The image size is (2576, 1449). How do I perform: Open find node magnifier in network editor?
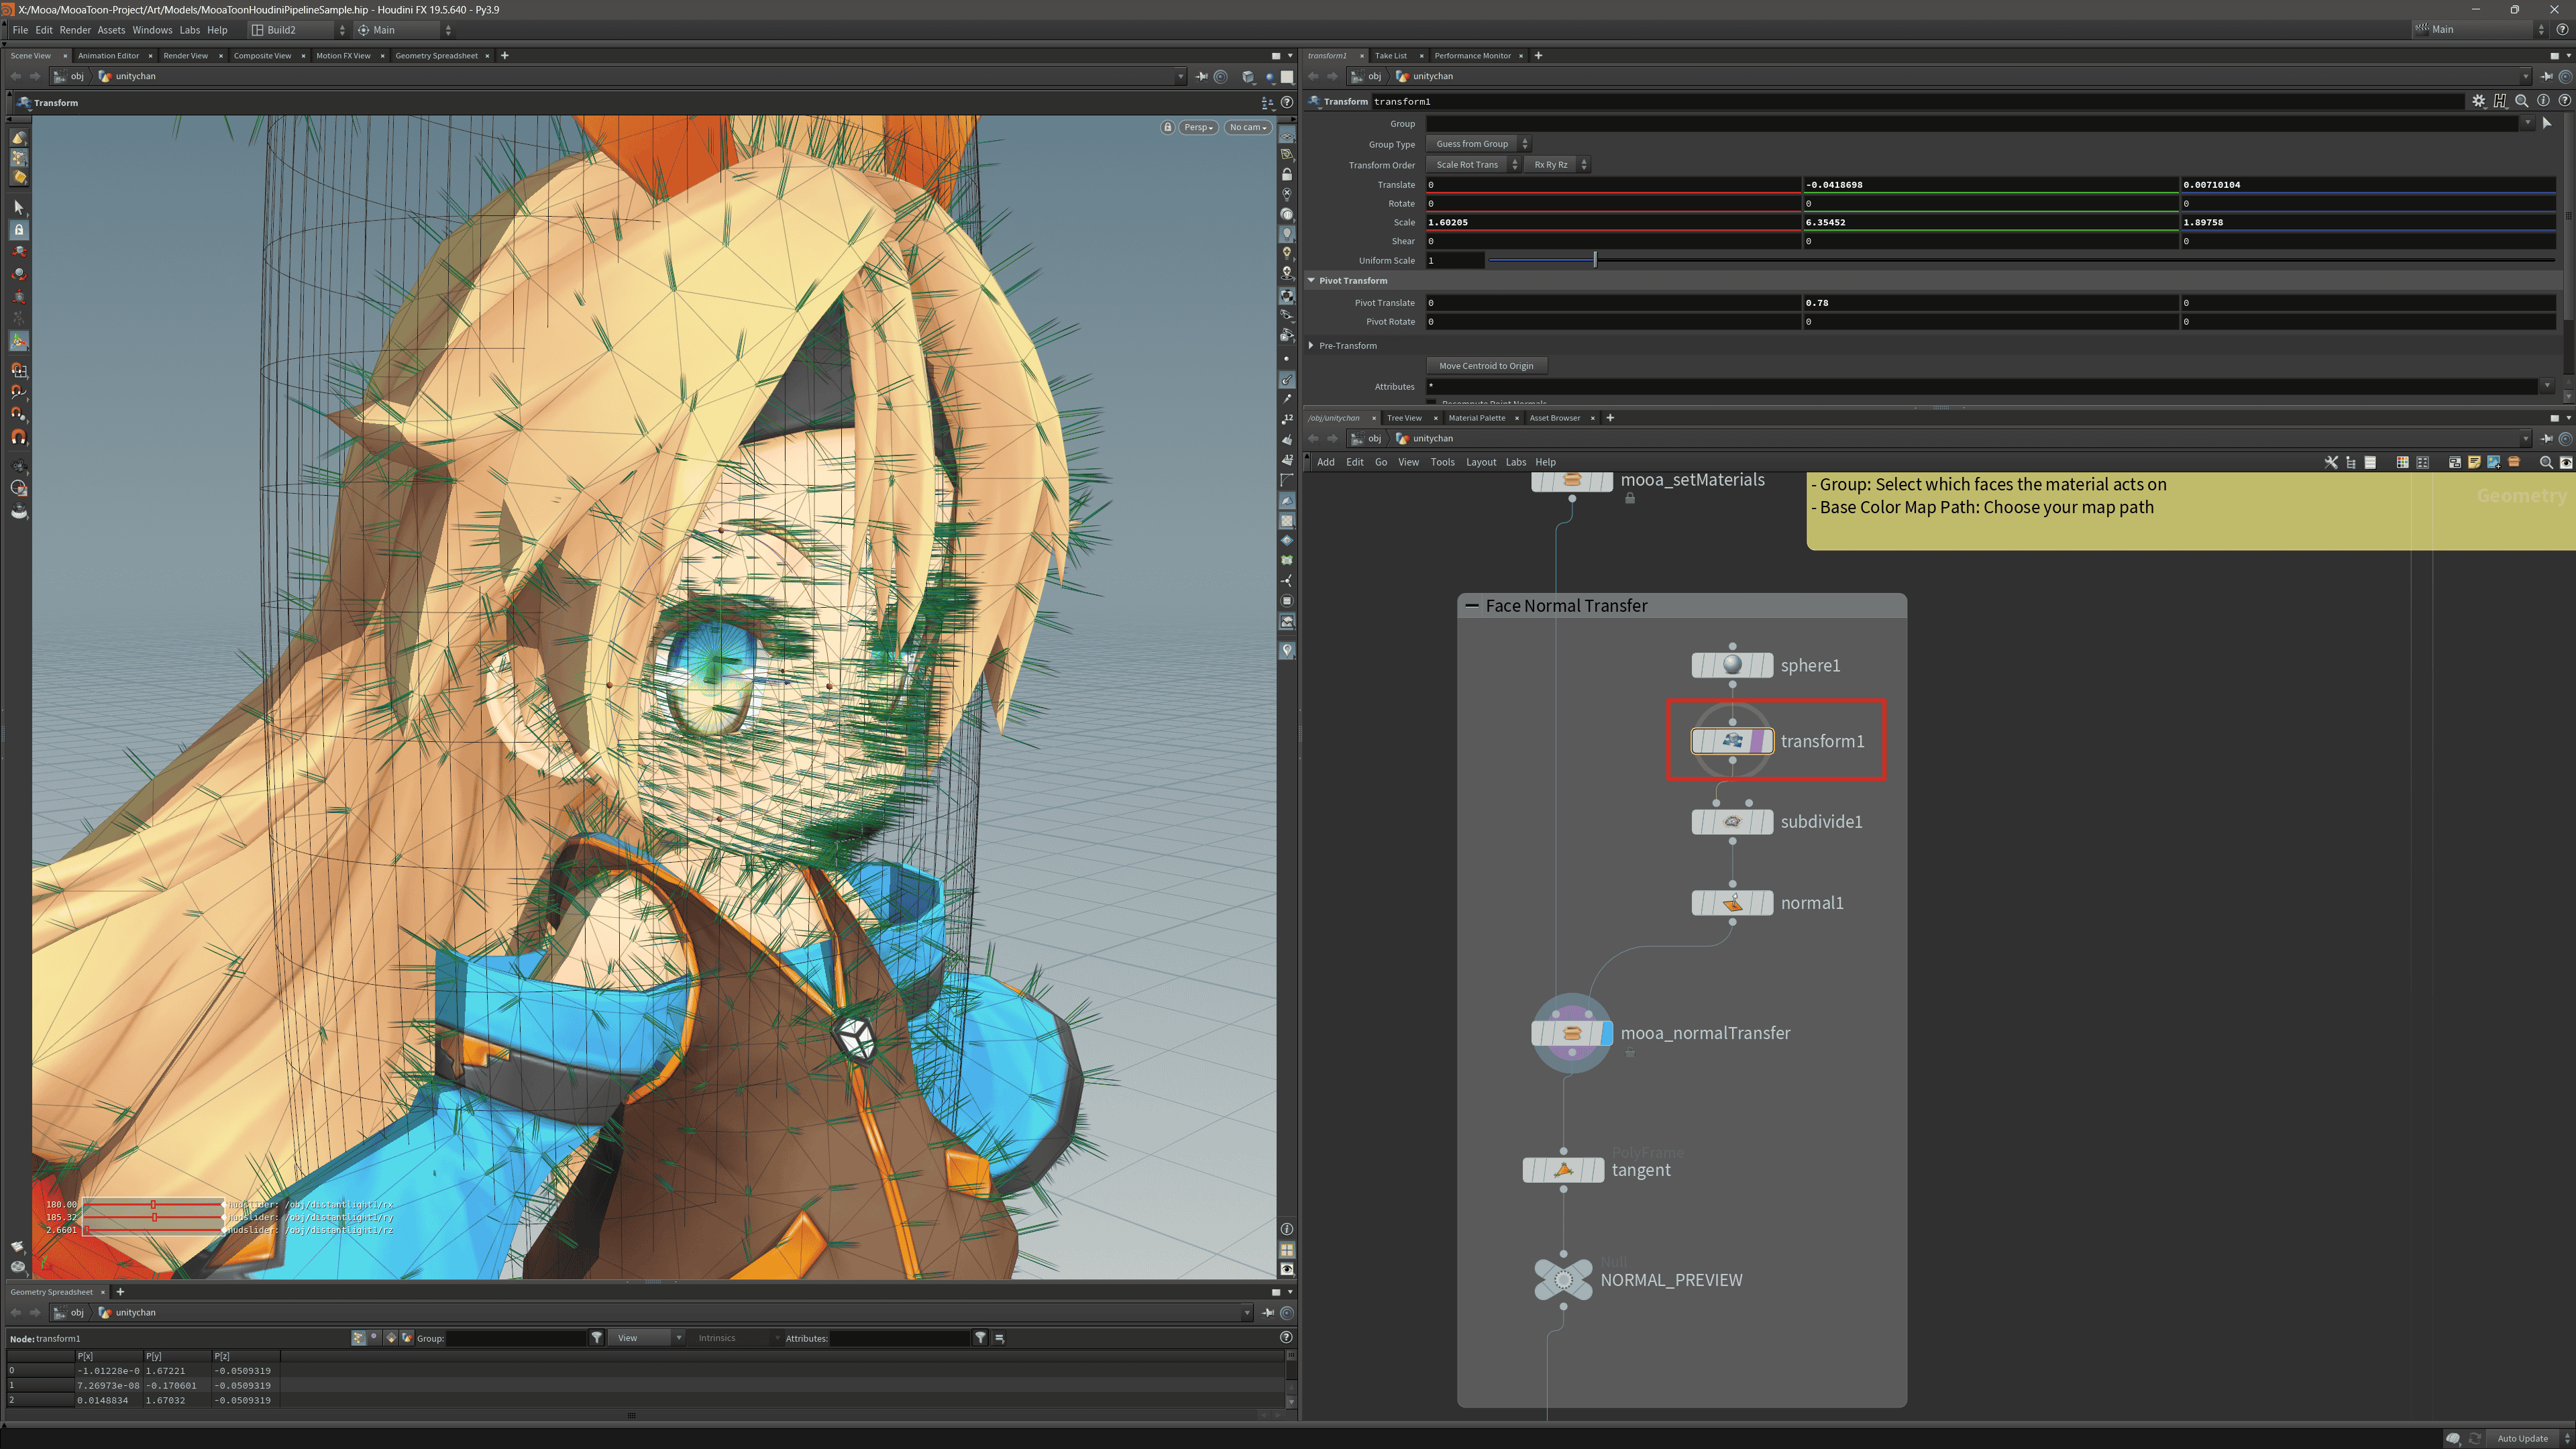click(2546, 462)
